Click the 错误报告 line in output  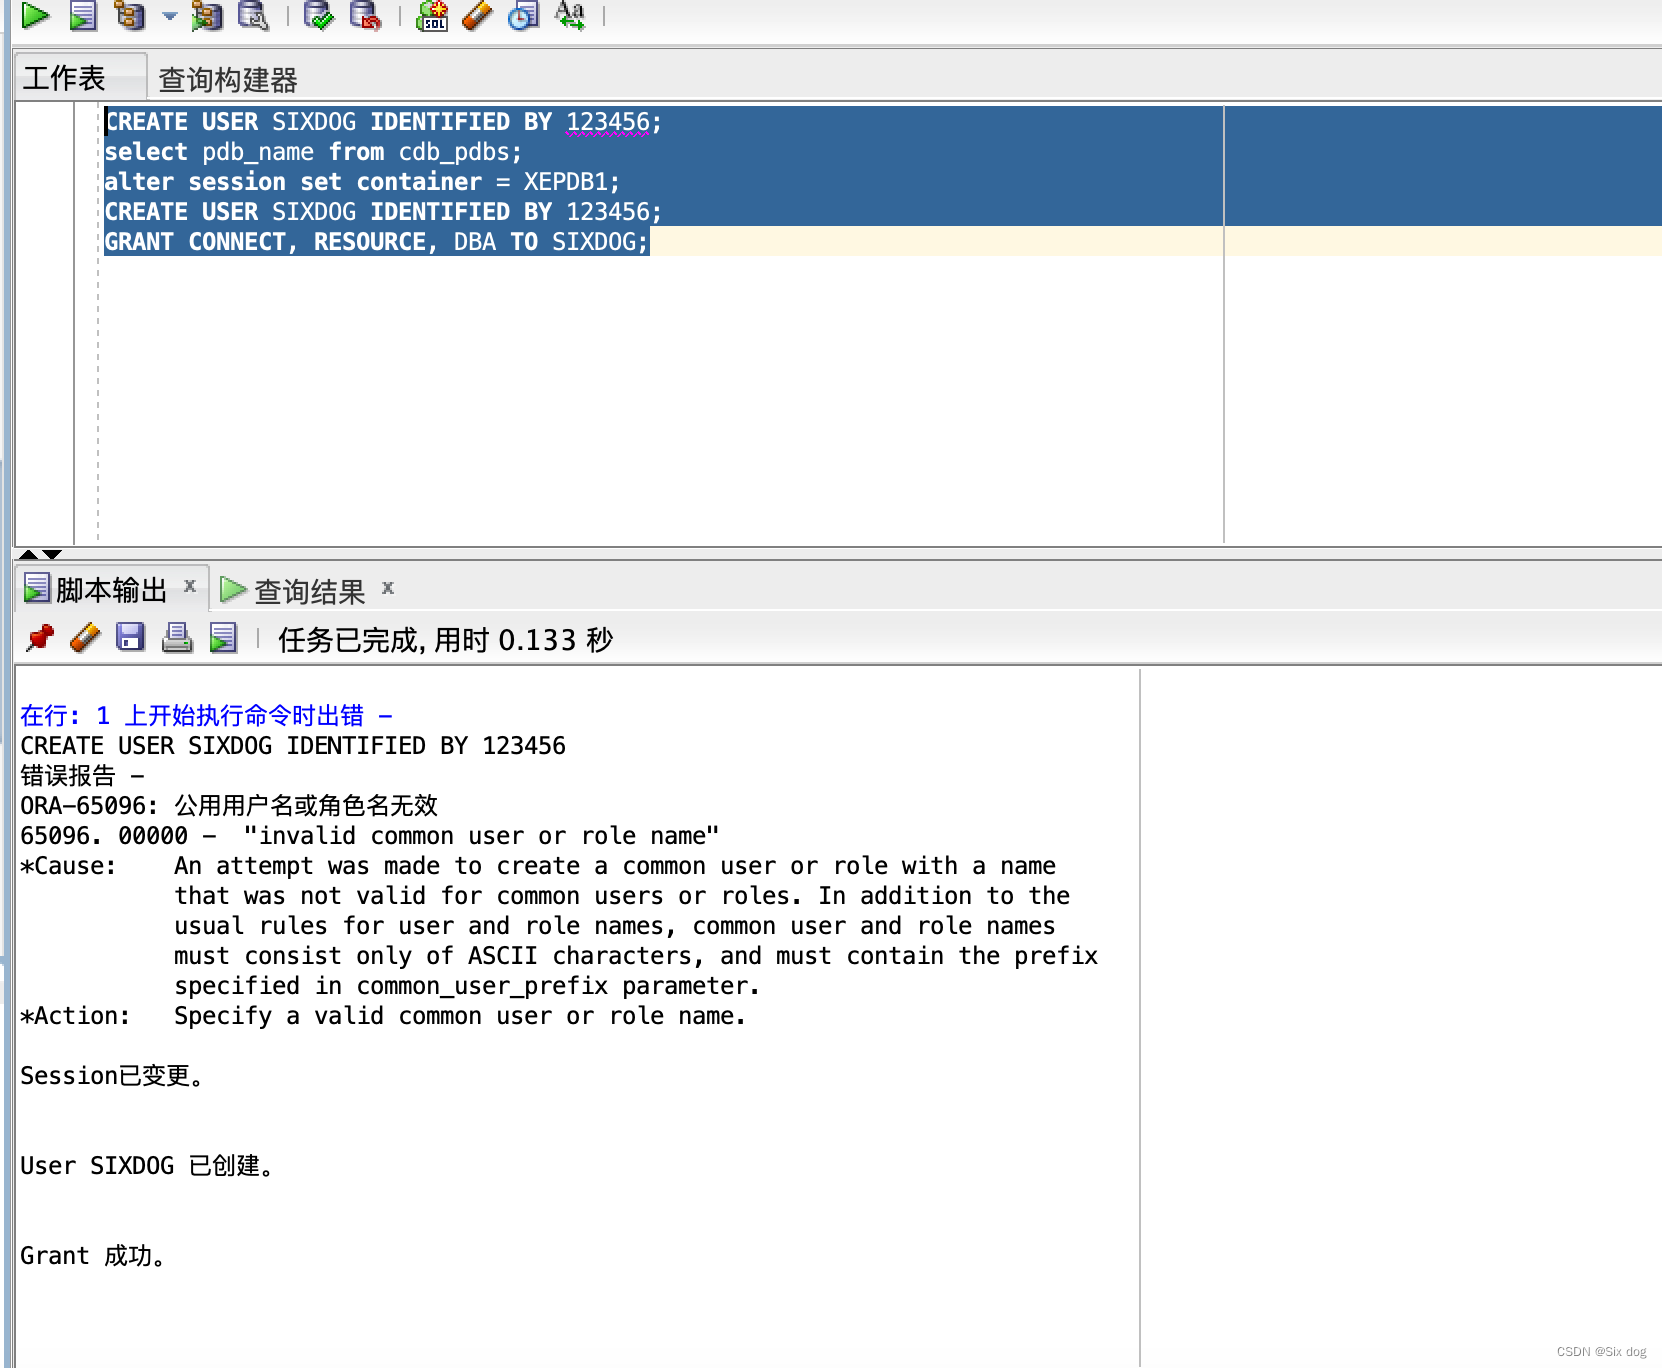coord(82,776)
